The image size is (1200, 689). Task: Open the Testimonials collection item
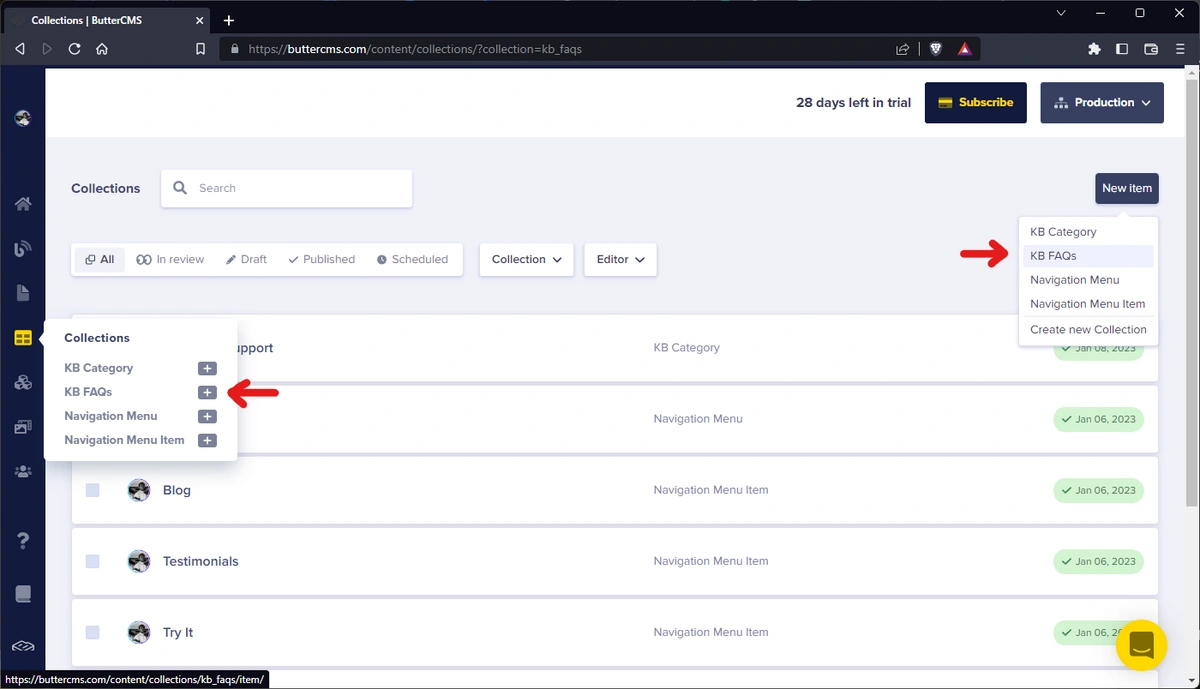(201, 561)
